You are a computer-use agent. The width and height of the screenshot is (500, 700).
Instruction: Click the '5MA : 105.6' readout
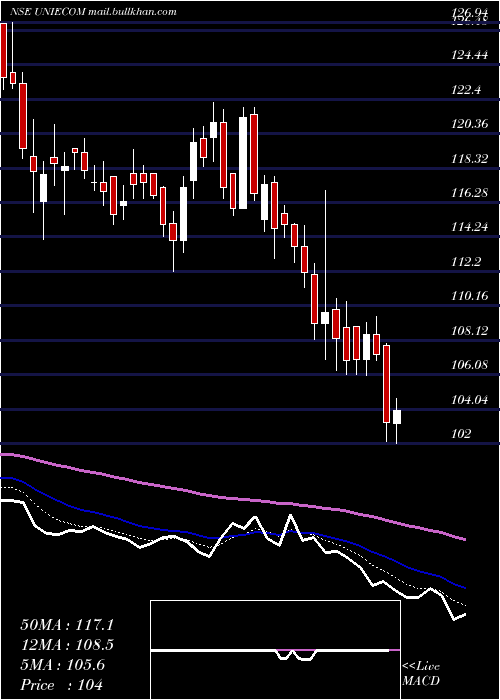point(63,665)
